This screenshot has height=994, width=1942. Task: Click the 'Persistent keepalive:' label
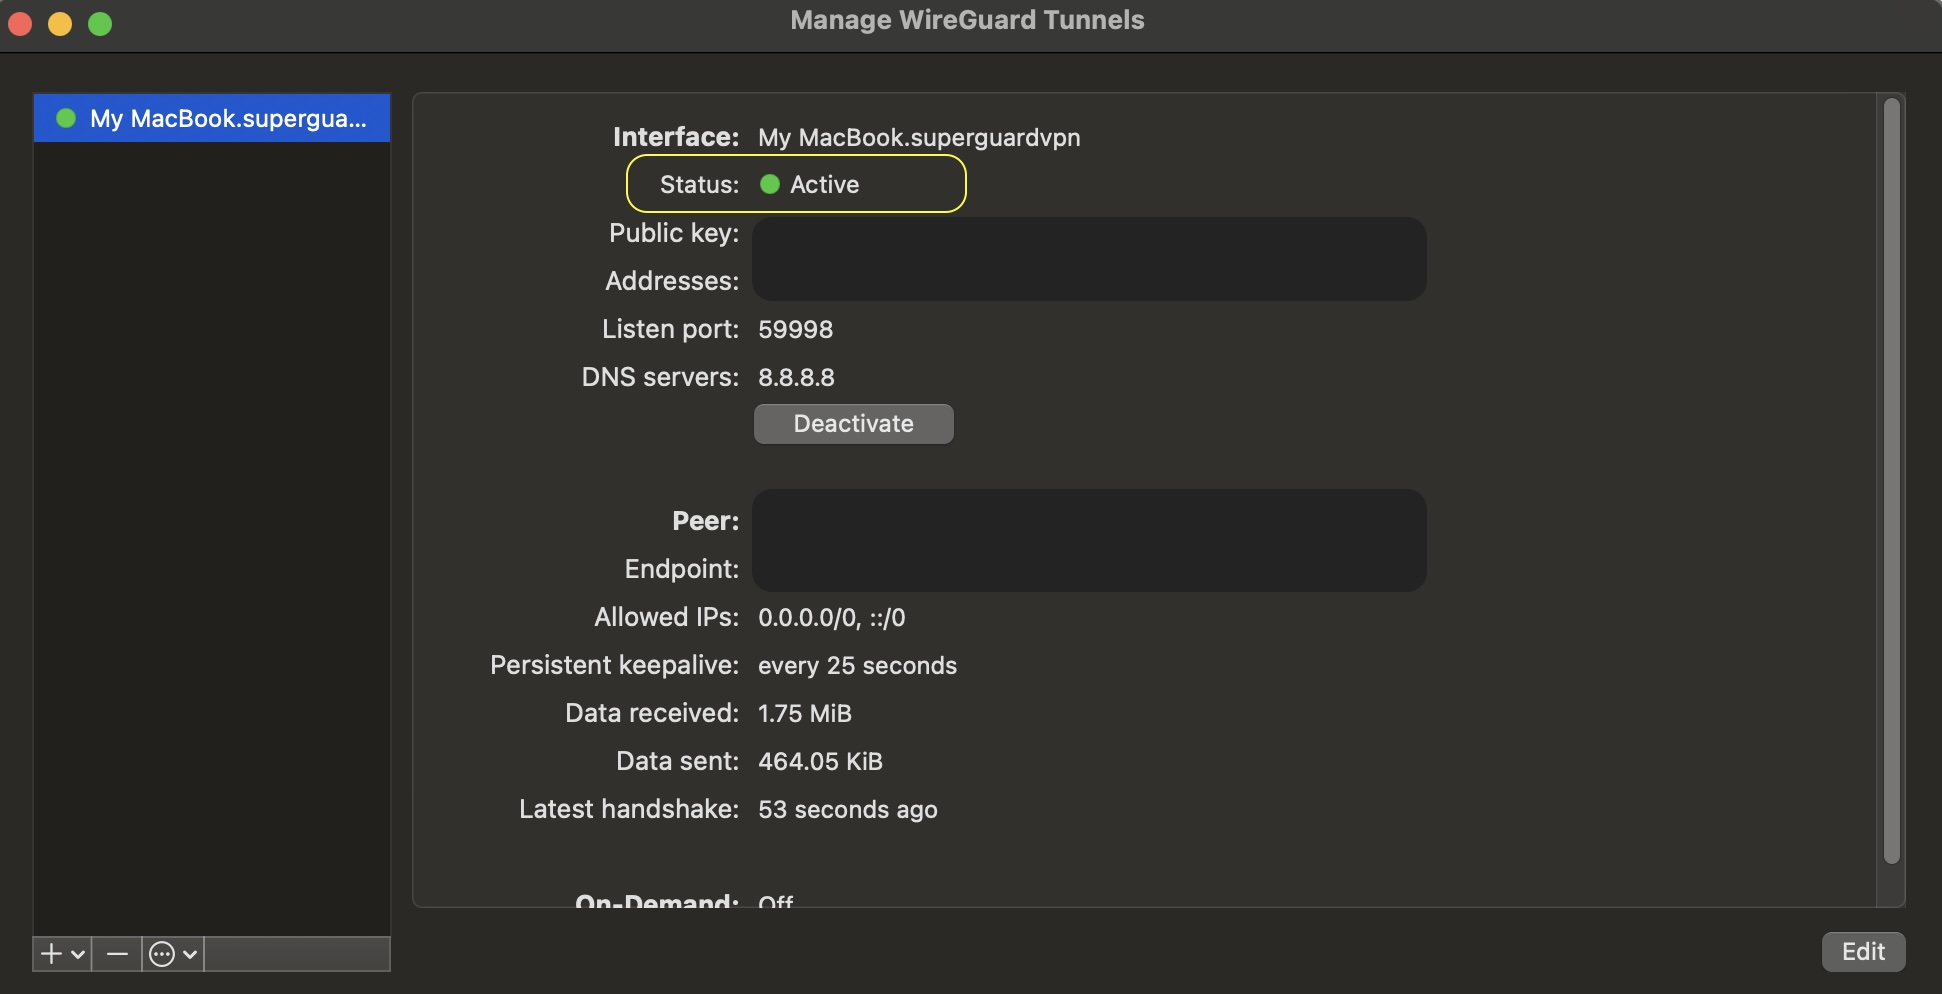pyautogui.click(x=615, y=665)
